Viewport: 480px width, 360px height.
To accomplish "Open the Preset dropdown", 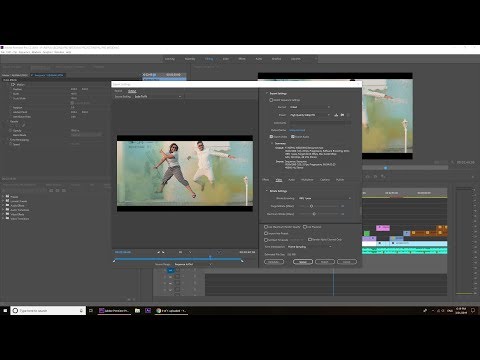I will 310,115.
